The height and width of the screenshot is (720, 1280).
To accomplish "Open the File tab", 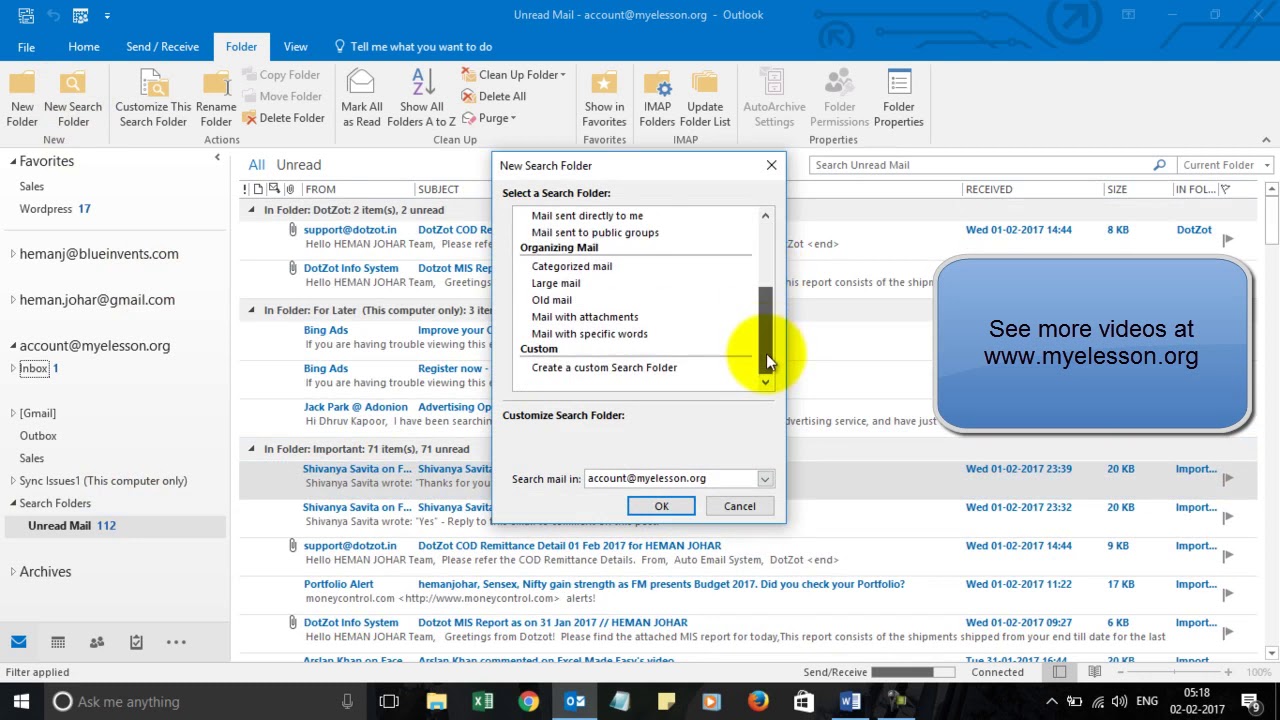I will (26, 47).
